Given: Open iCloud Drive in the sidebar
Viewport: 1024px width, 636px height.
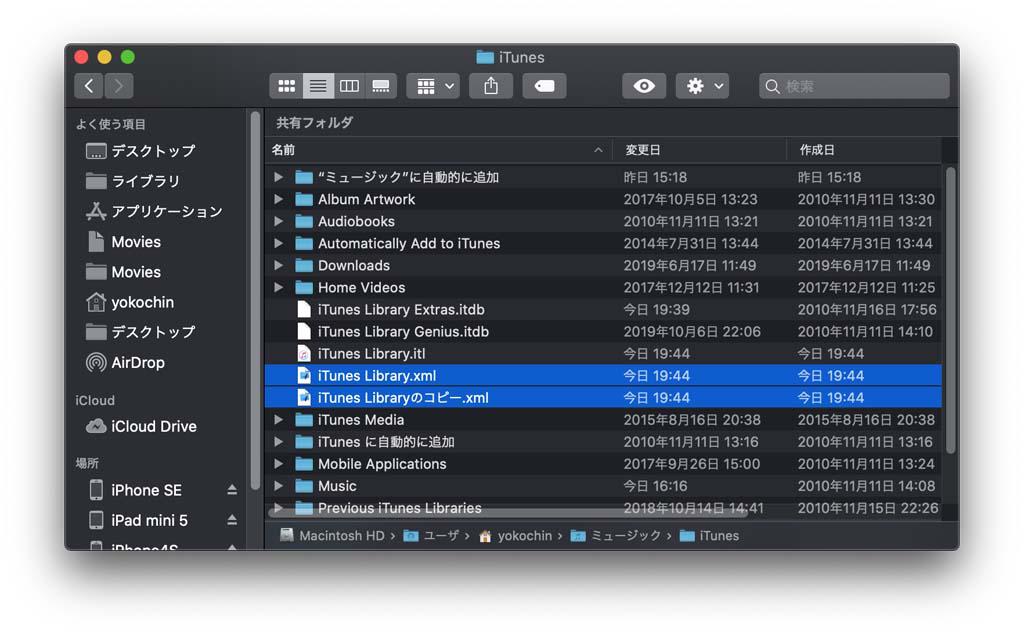Looking at the screenshot, I should point(141,426).
